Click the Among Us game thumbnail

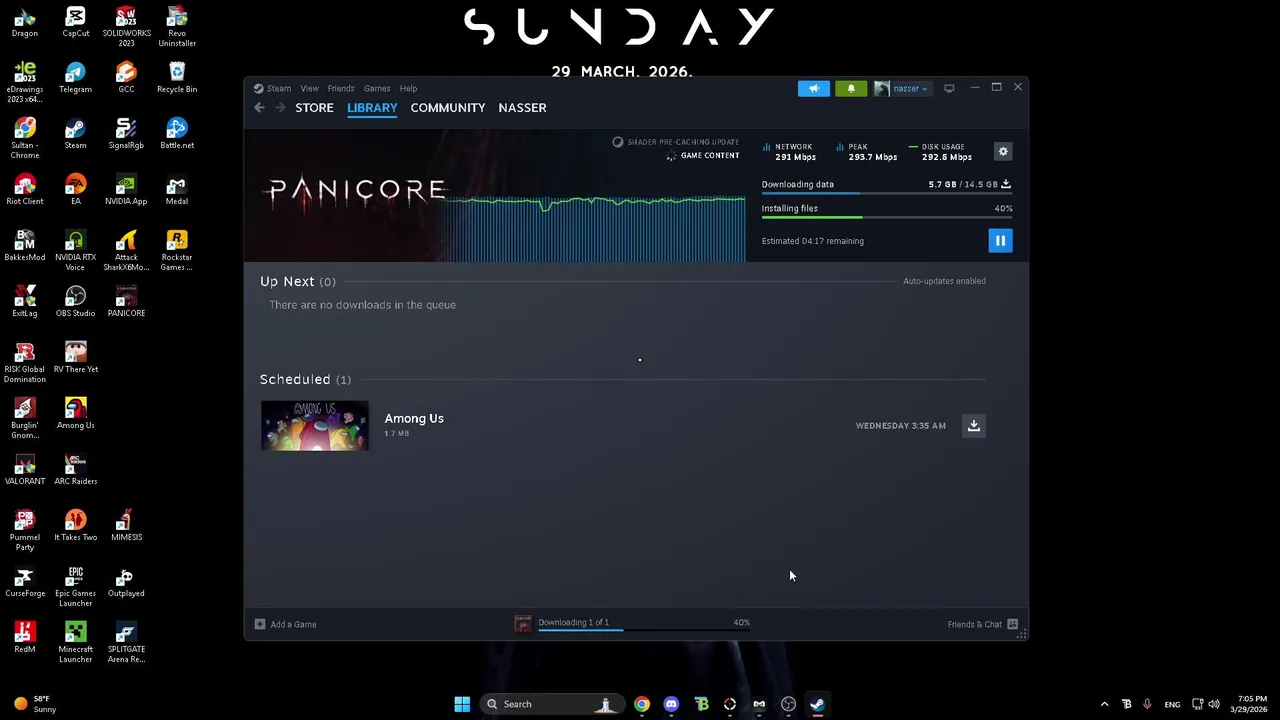coord(315,426)
